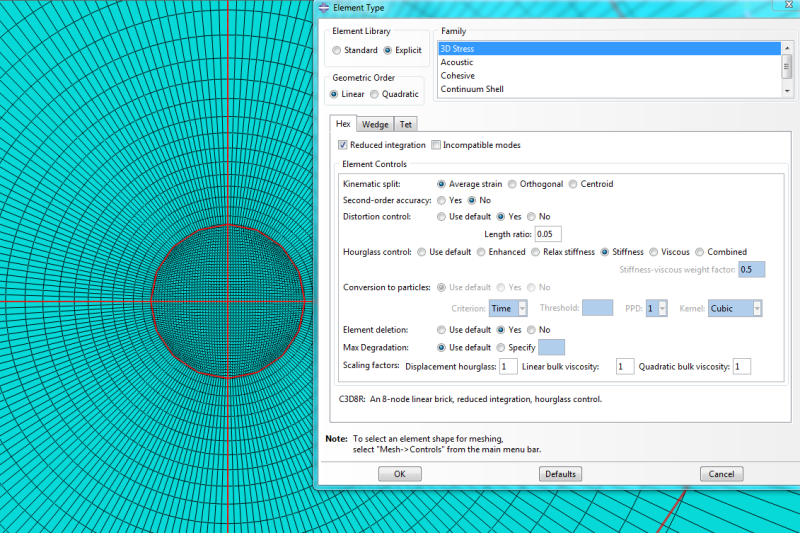Set Distortion control to Yes

[501, 217]
